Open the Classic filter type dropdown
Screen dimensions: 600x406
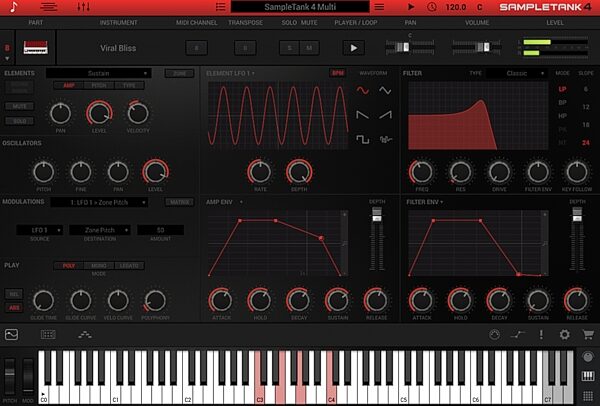(x=517, y=73)
